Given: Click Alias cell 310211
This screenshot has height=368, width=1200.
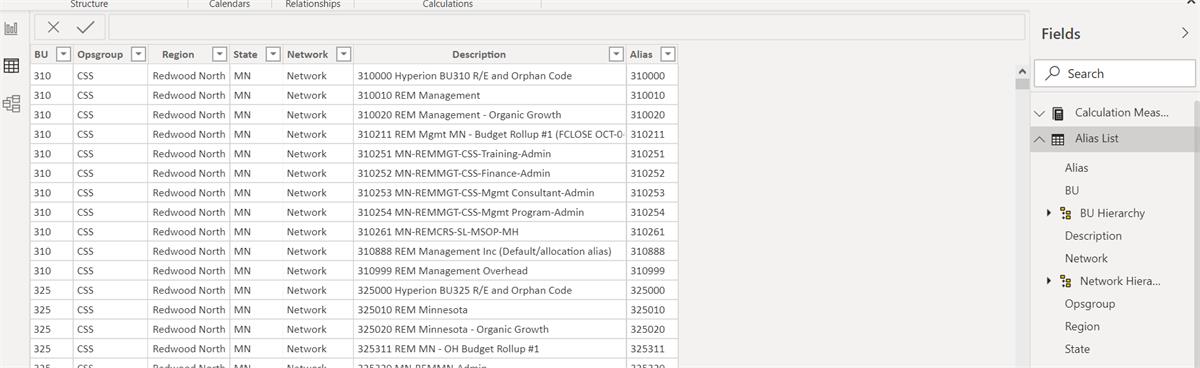Looking at the screenshot, I should 652,134.
